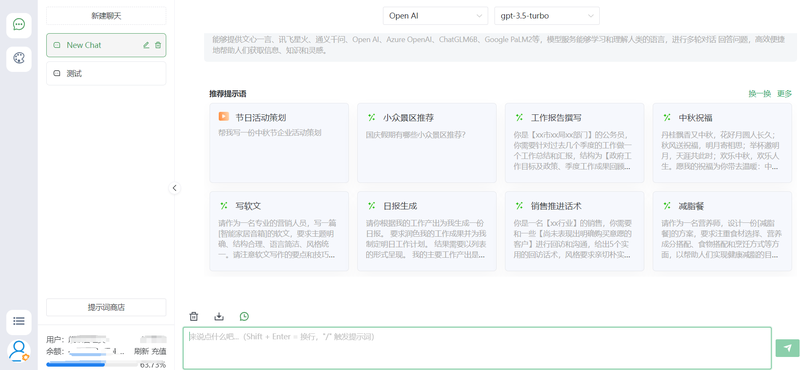Open the Open AI provider dropdown
The image size is (800, 370).
point(435,16)
